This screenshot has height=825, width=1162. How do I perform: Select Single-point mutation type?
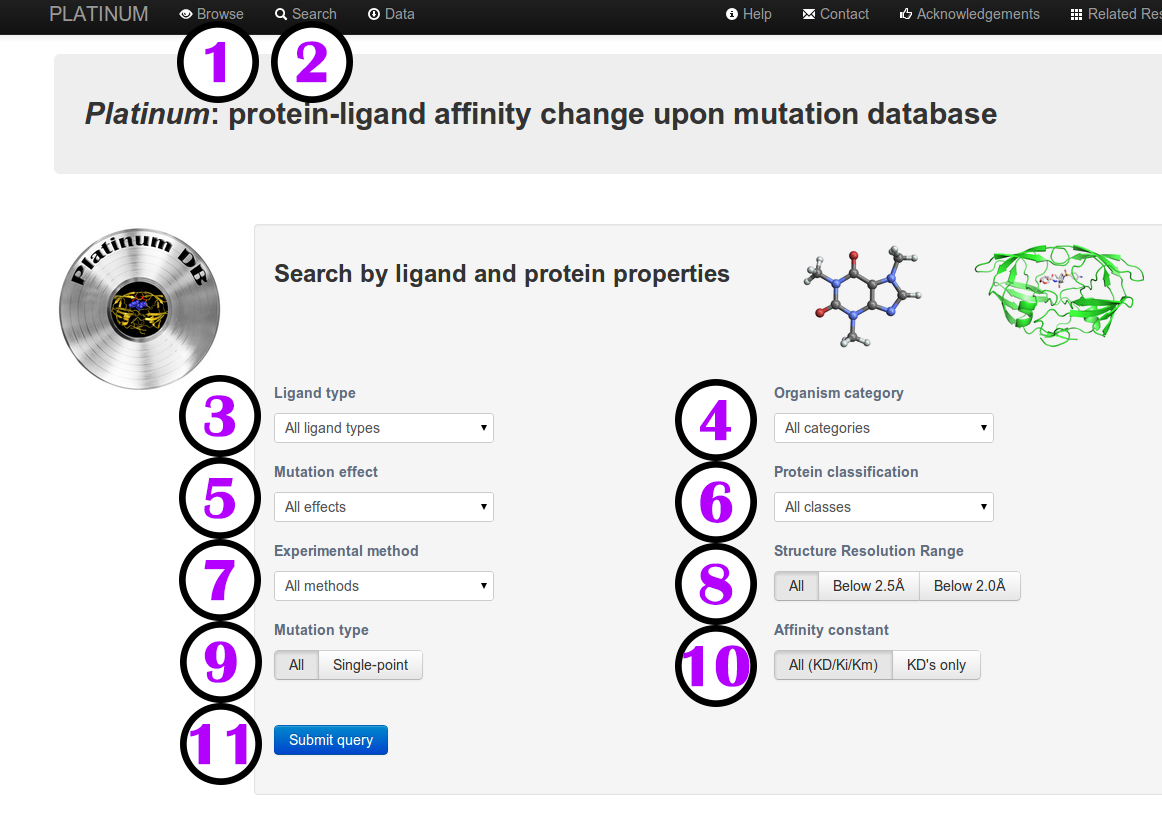(x=370, y=665)
